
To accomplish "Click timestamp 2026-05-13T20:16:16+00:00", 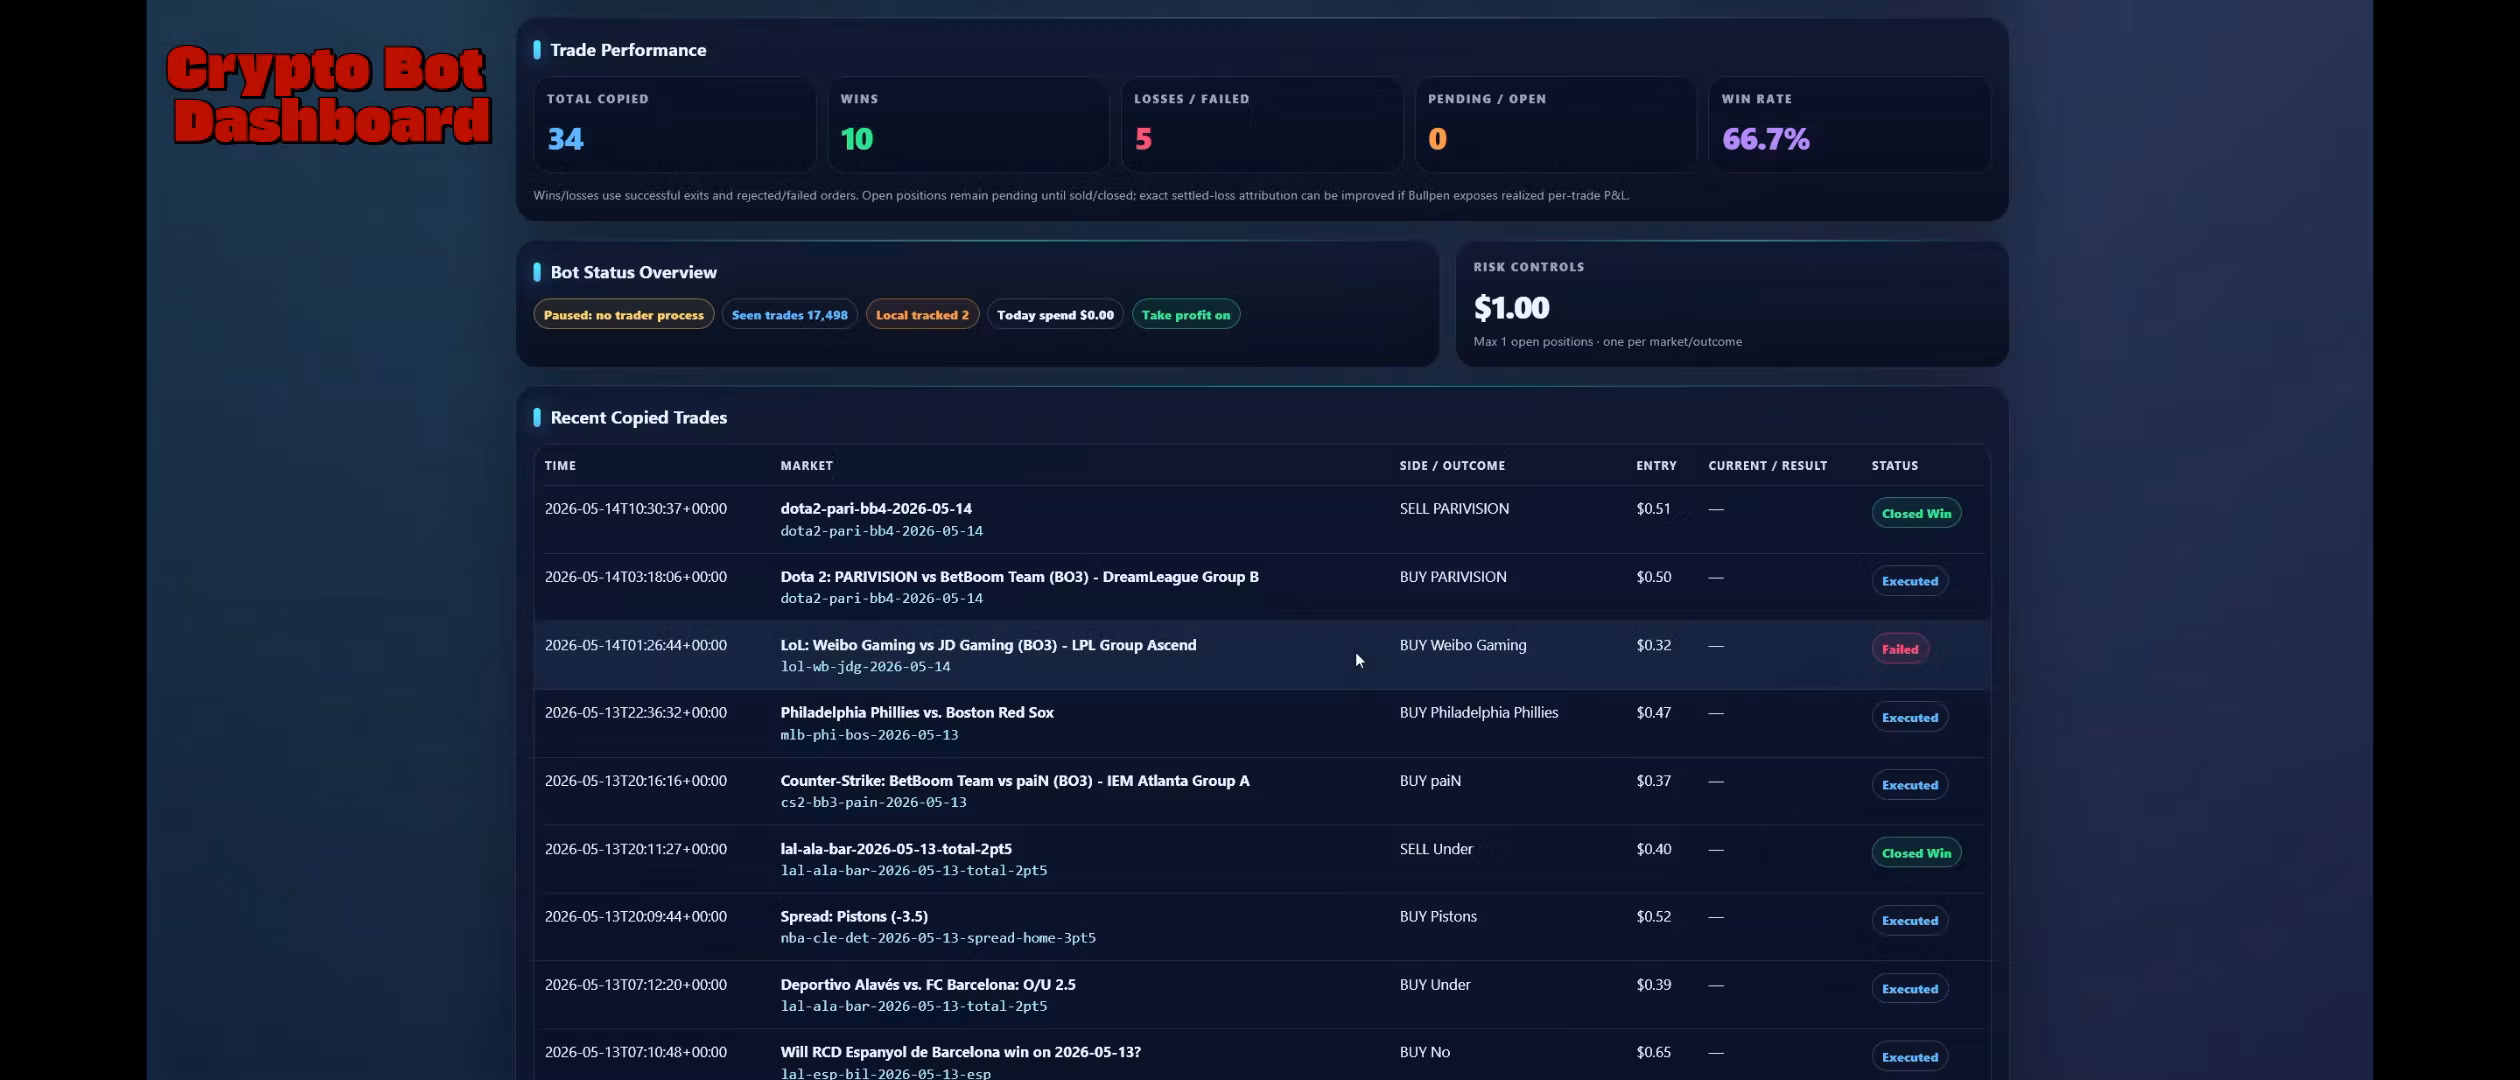I will (x=636, y=781).
